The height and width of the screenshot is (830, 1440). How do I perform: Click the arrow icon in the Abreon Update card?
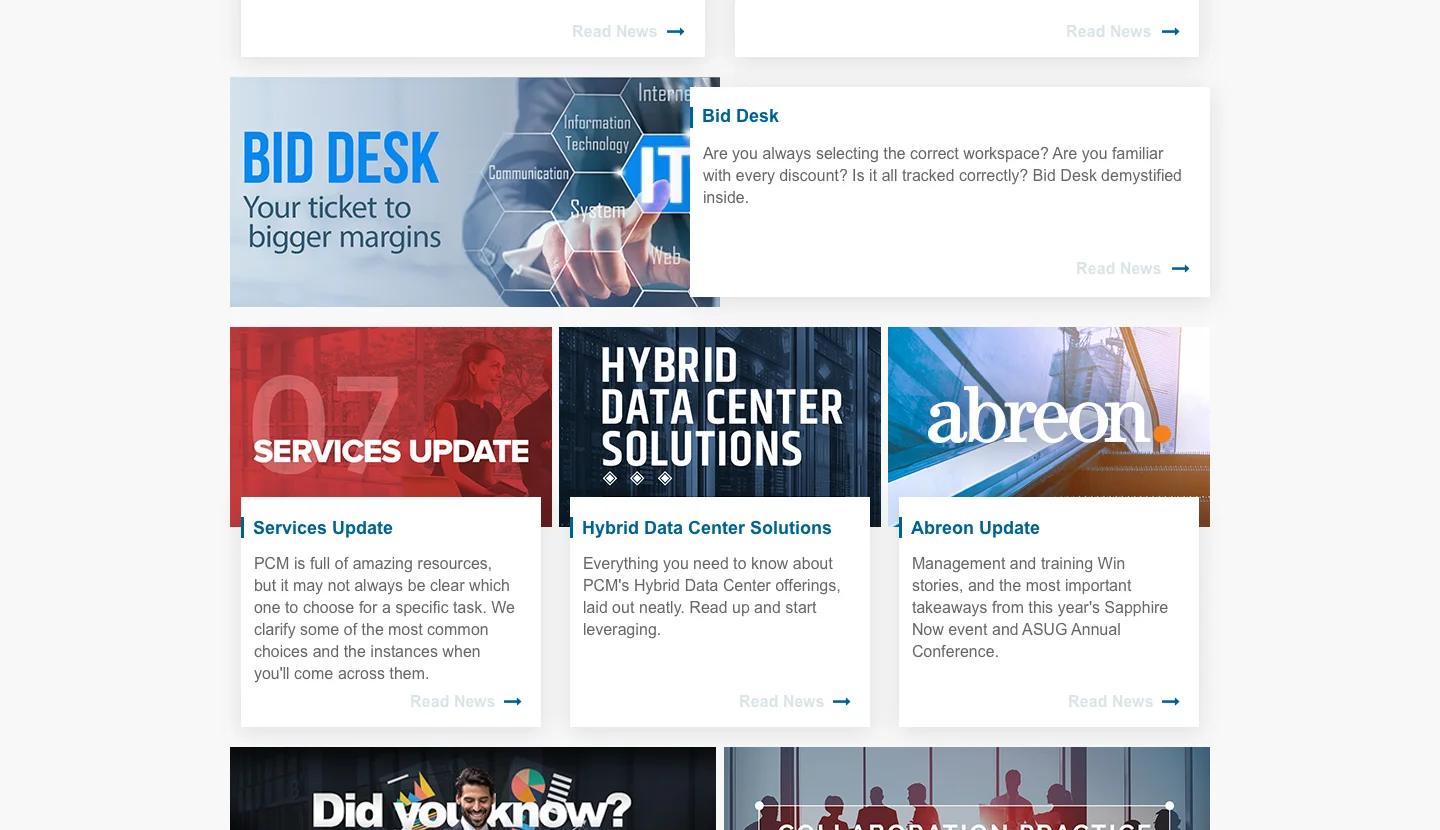point(1170,702)
